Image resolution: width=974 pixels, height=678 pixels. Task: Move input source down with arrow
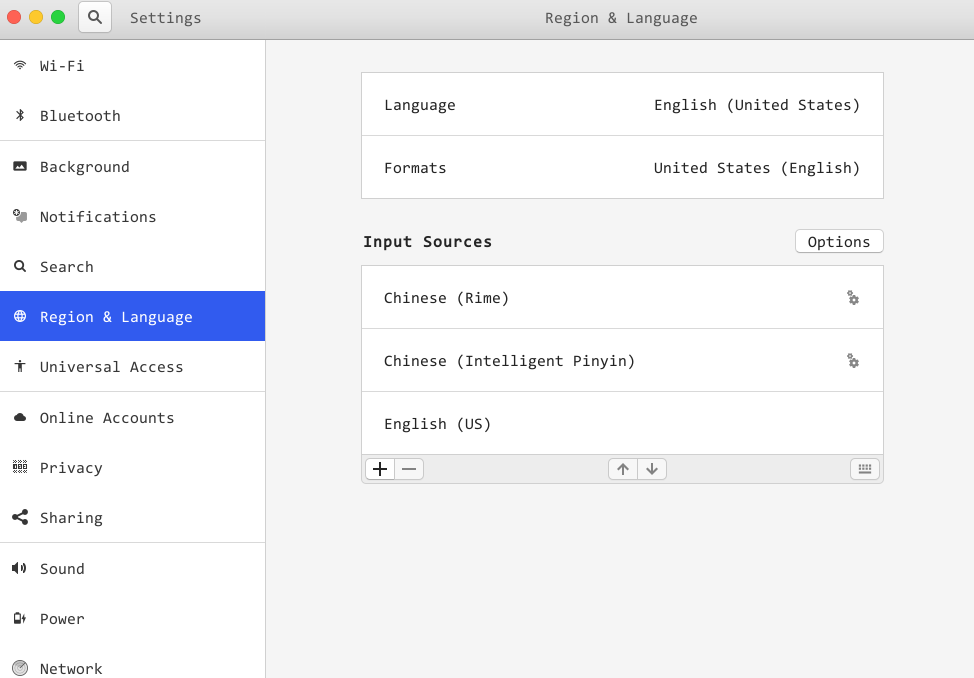click(652, 469)
